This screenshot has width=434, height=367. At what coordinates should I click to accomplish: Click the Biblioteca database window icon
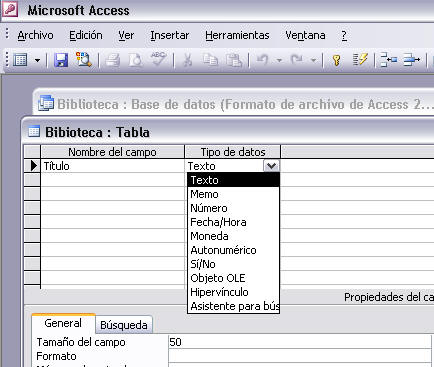click(46, 103)
